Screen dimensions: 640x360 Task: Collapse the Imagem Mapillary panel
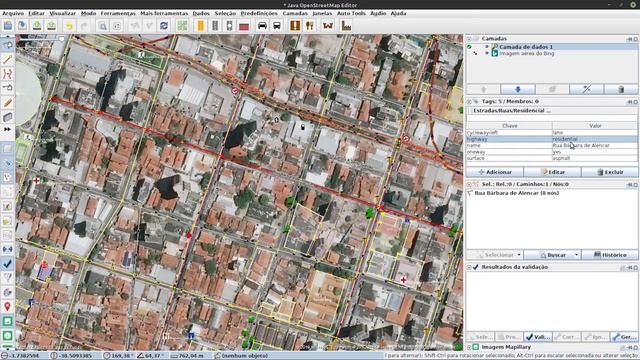click(x=469, y=347)
